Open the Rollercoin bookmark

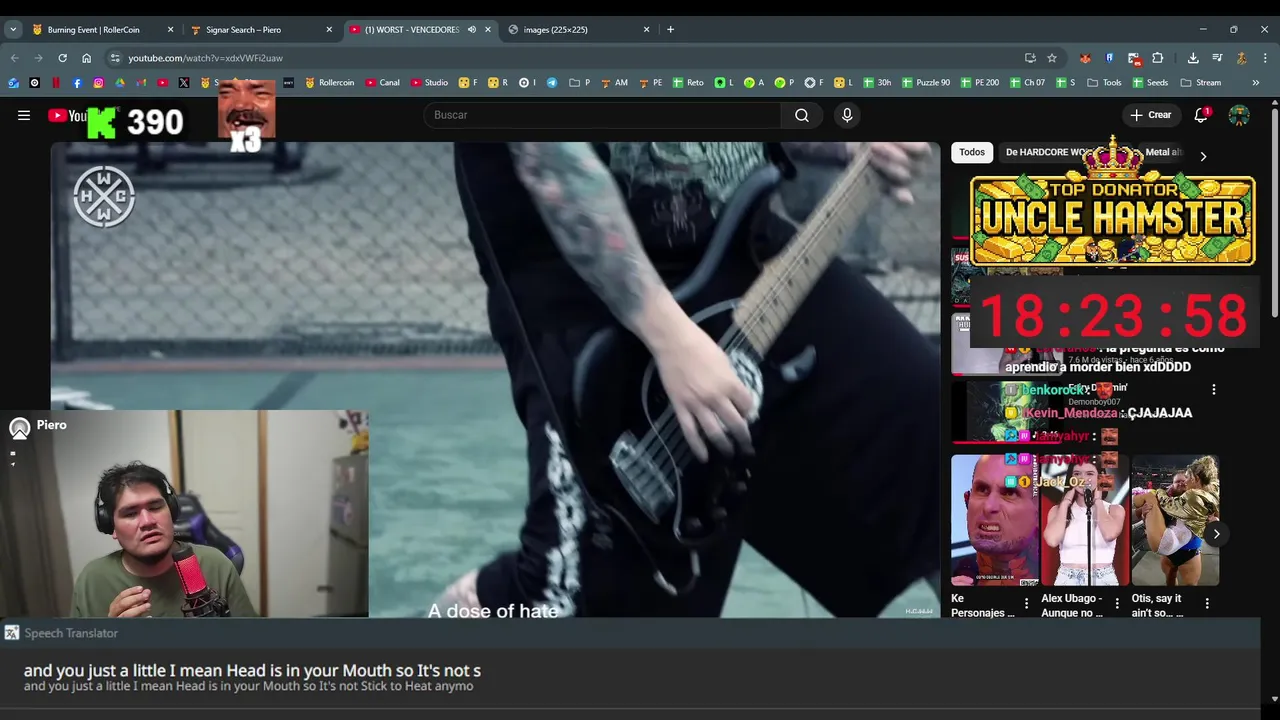(x=329, y=83)
